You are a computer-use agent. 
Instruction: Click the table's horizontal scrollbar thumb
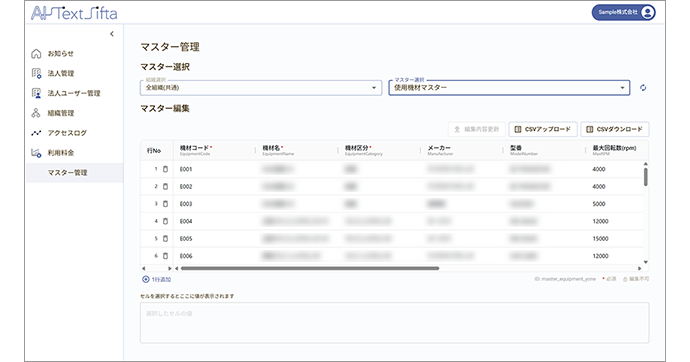pyautogui.click(x=310, y=268)
